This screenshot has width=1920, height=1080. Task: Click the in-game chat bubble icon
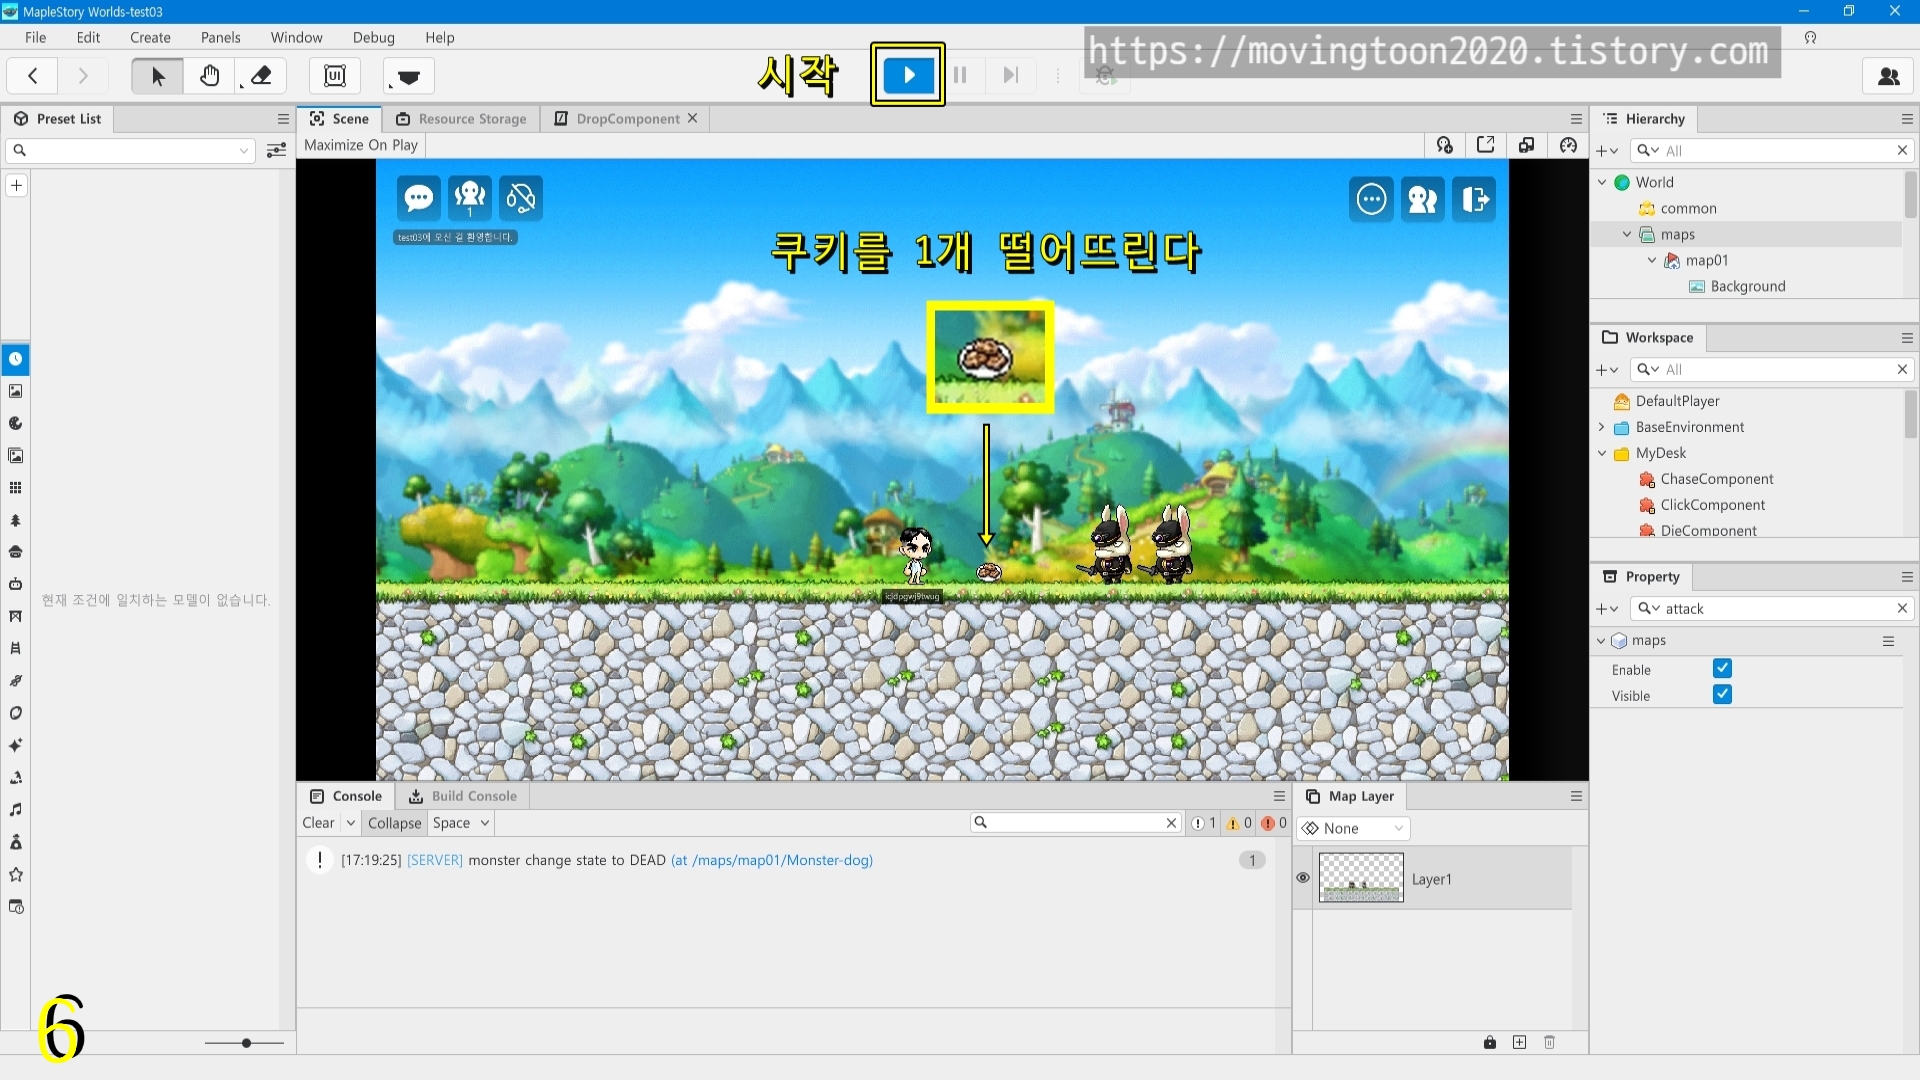419,198
